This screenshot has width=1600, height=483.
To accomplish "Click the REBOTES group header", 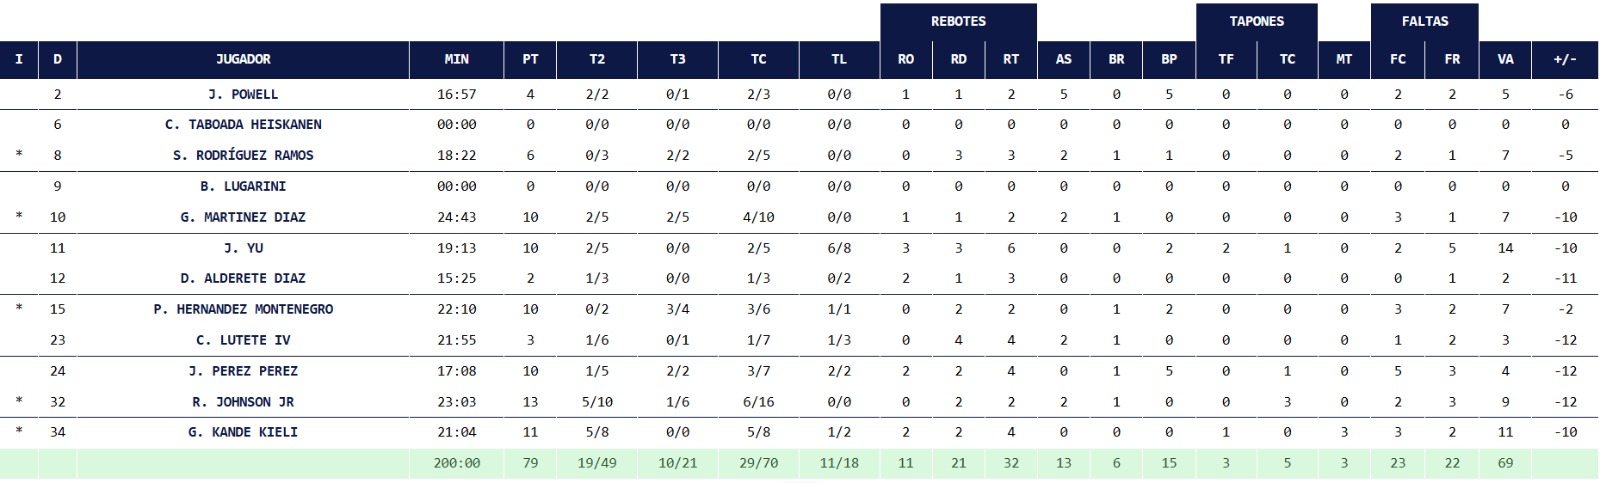I will [x=958, y=21].
